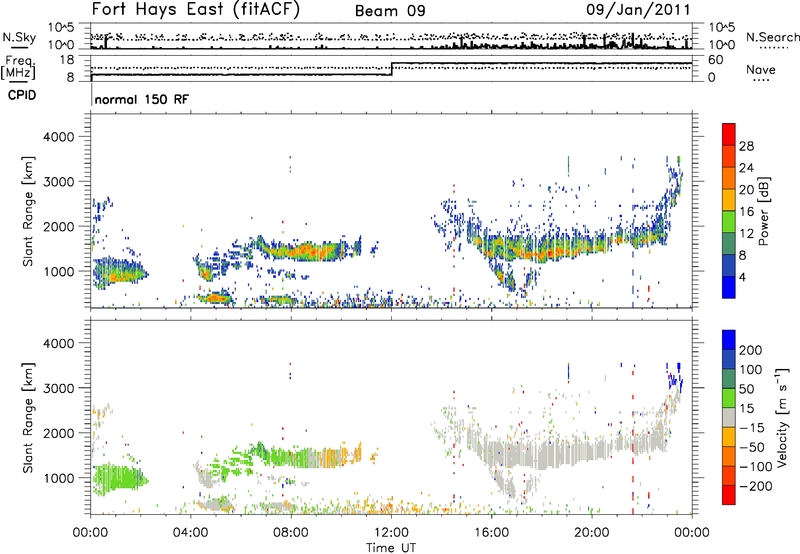
Task: Click the '200' value on the velocity scale
Action: pyautogui.click(x=751, y=350)
